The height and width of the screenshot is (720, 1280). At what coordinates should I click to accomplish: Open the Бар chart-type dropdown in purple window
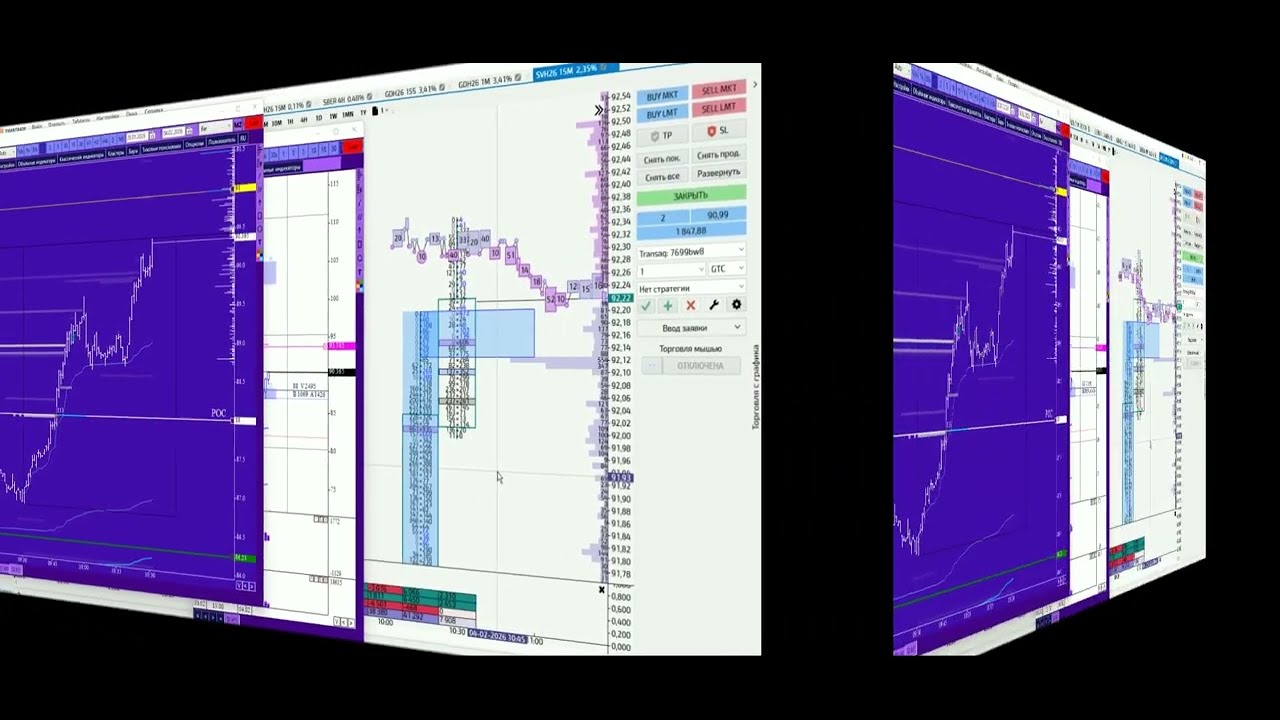click(x=215, y=128)
